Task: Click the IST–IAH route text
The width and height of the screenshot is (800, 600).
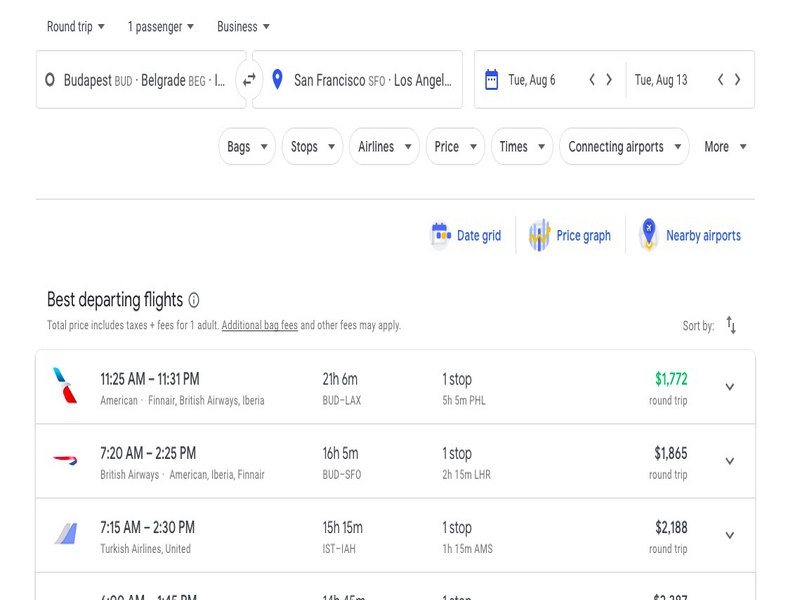Action: point(339,549)
